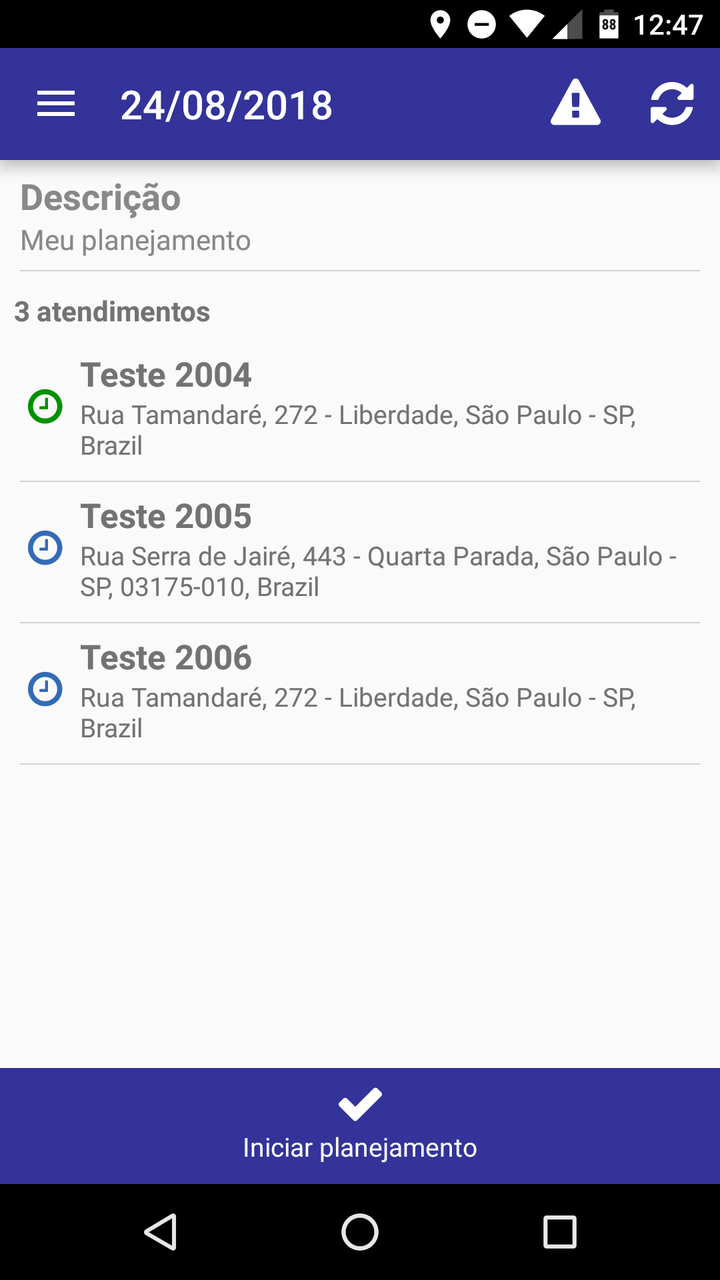The height and width of the screenshot is (1280, 720).
Task: Tap the refresh sync icon
Action: point(672,104)
